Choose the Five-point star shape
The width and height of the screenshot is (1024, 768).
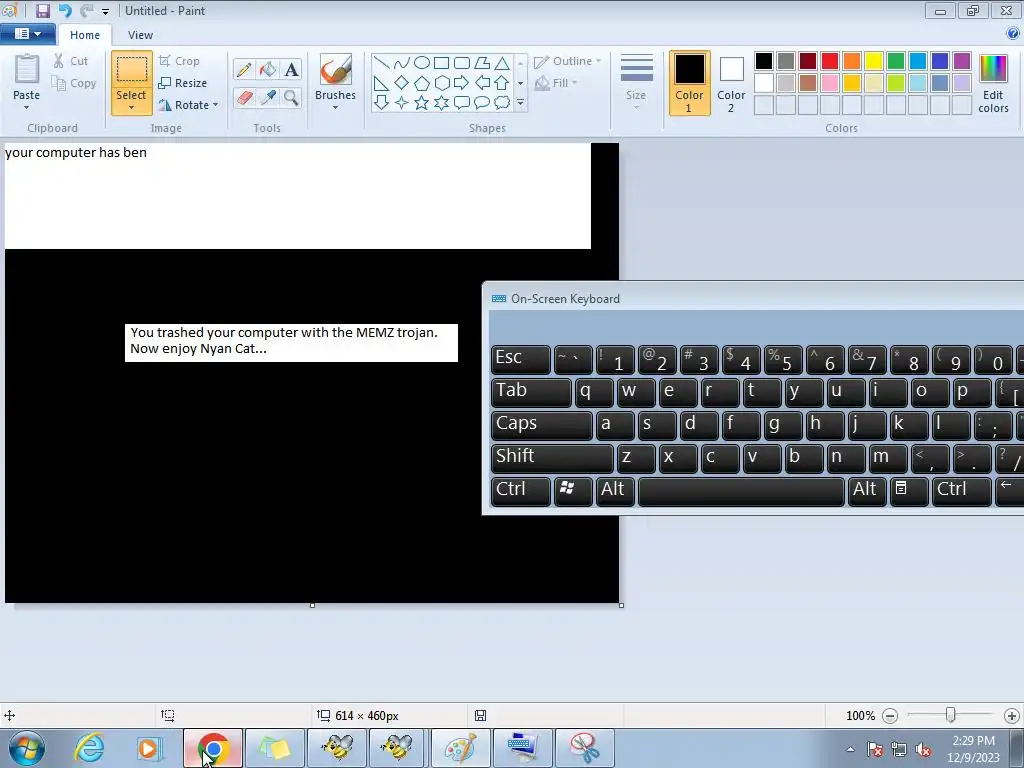[422, 103]
